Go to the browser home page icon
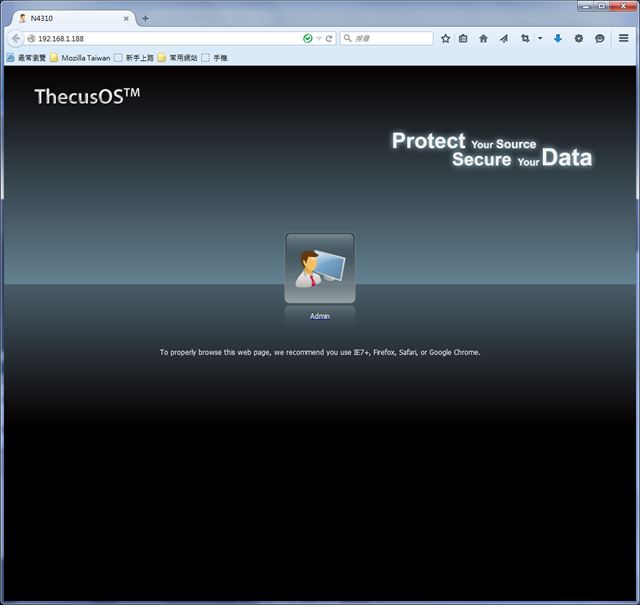The width and height of the screenshot is (640, 605). tap(483, 38)
